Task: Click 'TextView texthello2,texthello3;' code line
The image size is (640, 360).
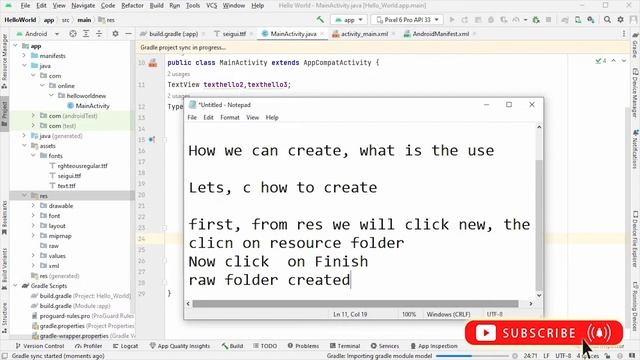Action: [229, 85]
